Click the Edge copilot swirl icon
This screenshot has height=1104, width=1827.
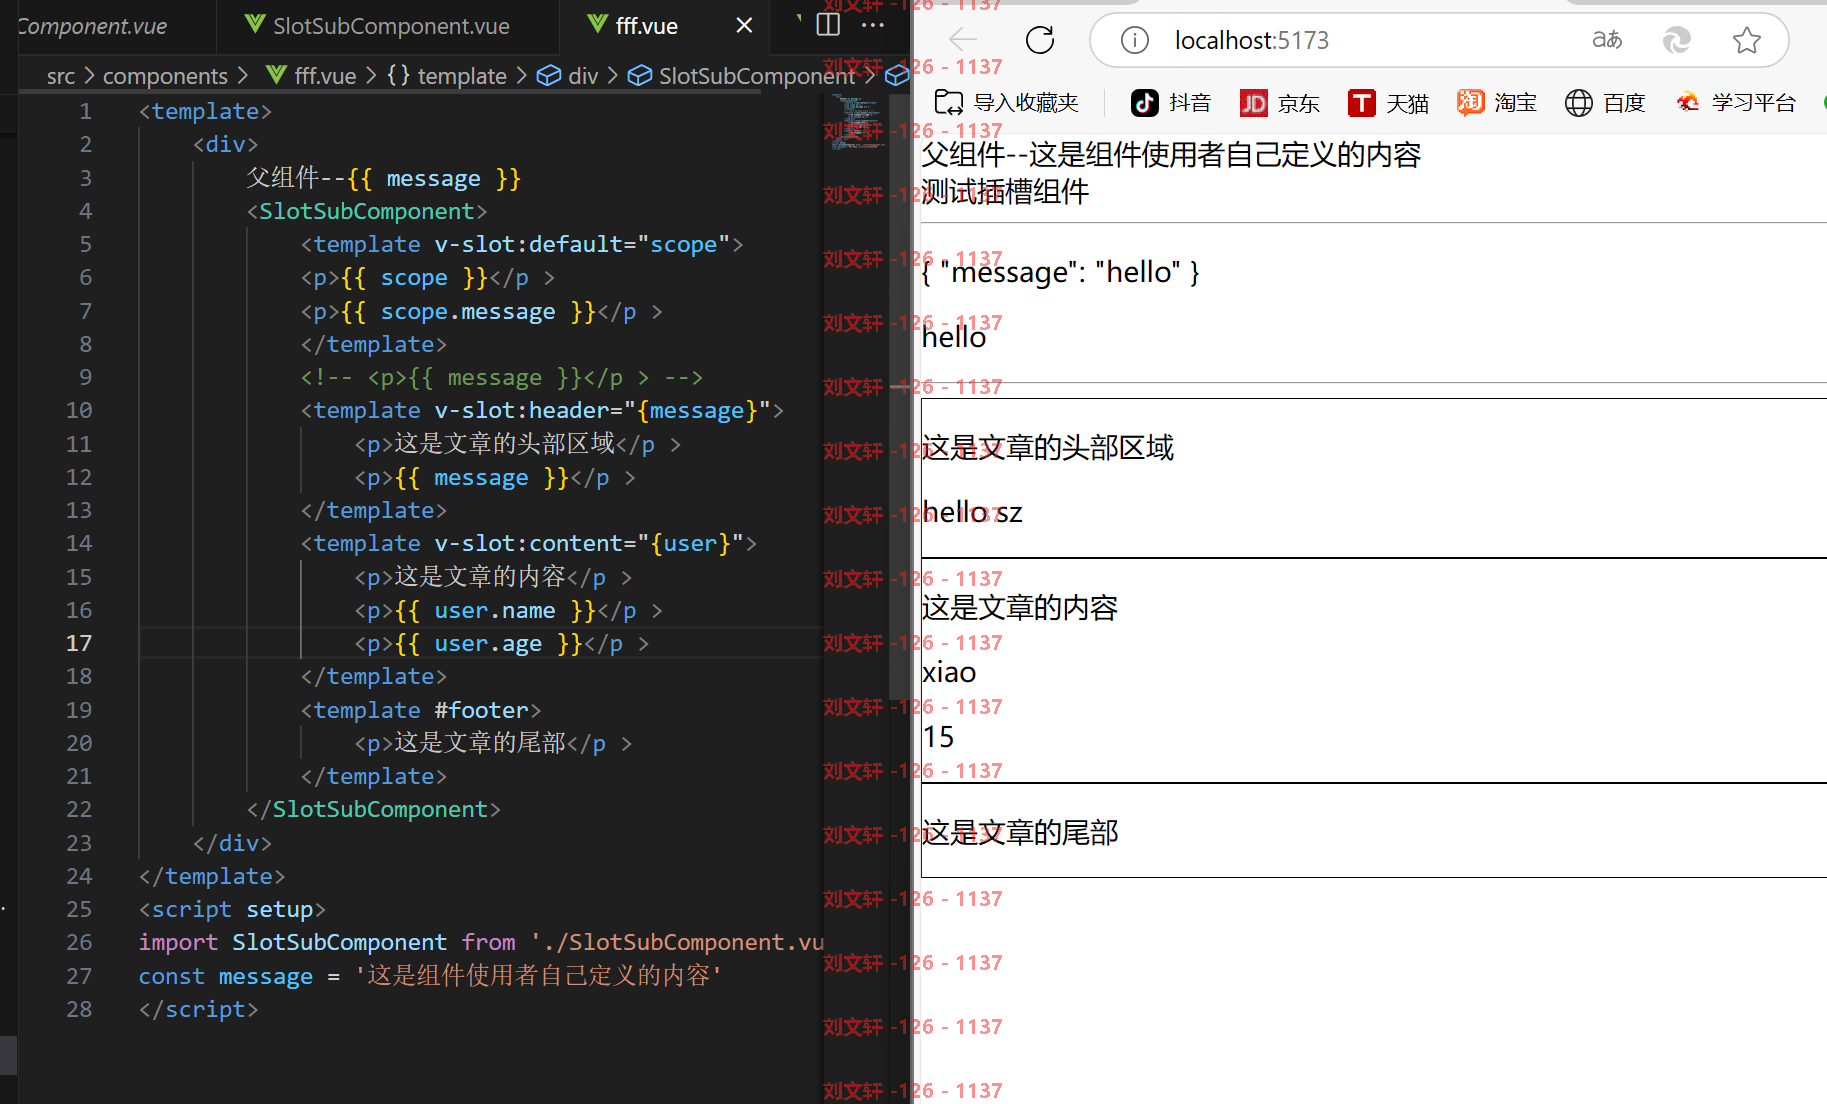pos(1677,40)
